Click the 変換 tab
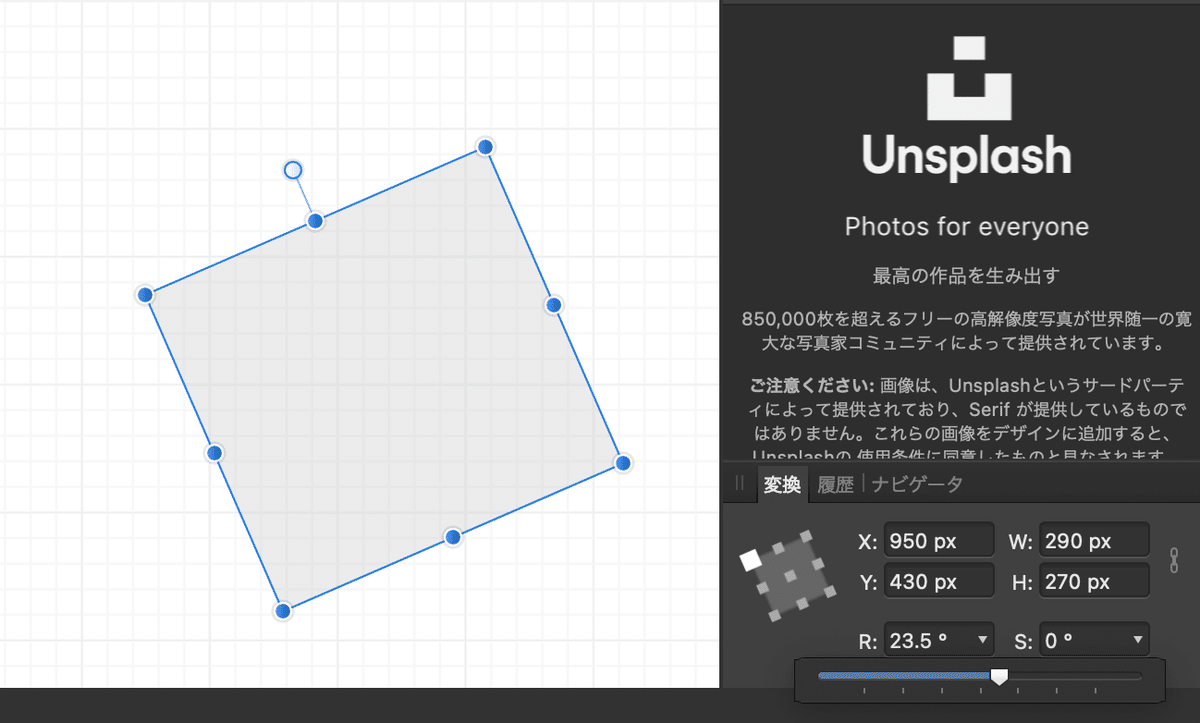This screenshot has height=723, width=1200. (782, 485)
